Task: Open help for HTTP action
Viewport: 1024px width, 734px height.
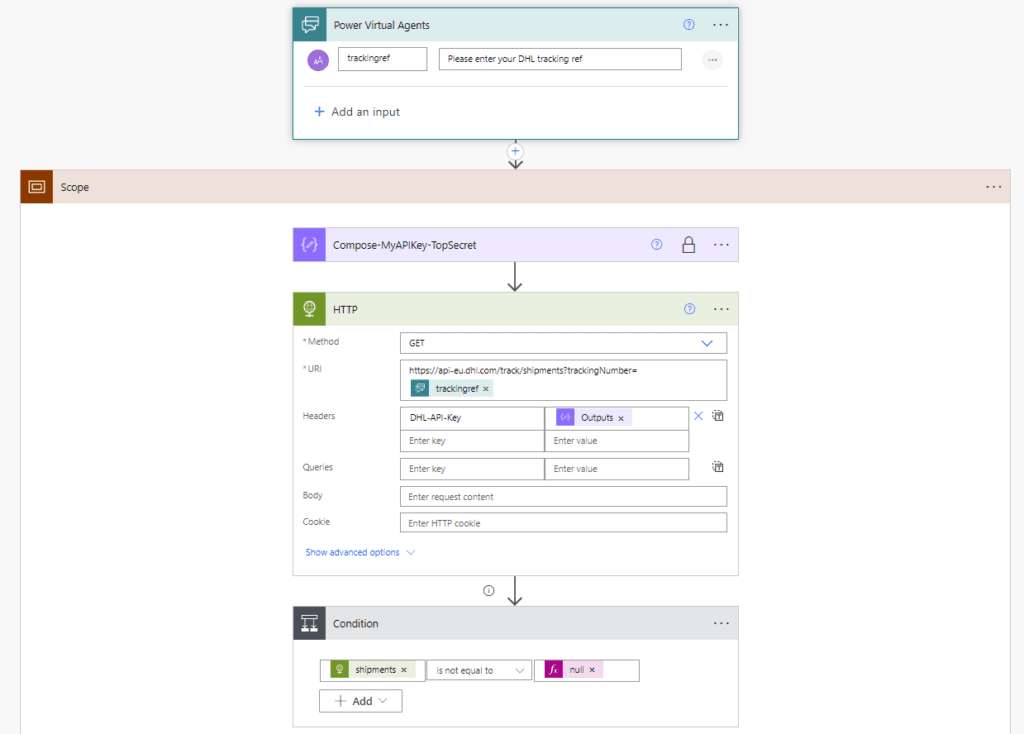Action: coord(689,309)
